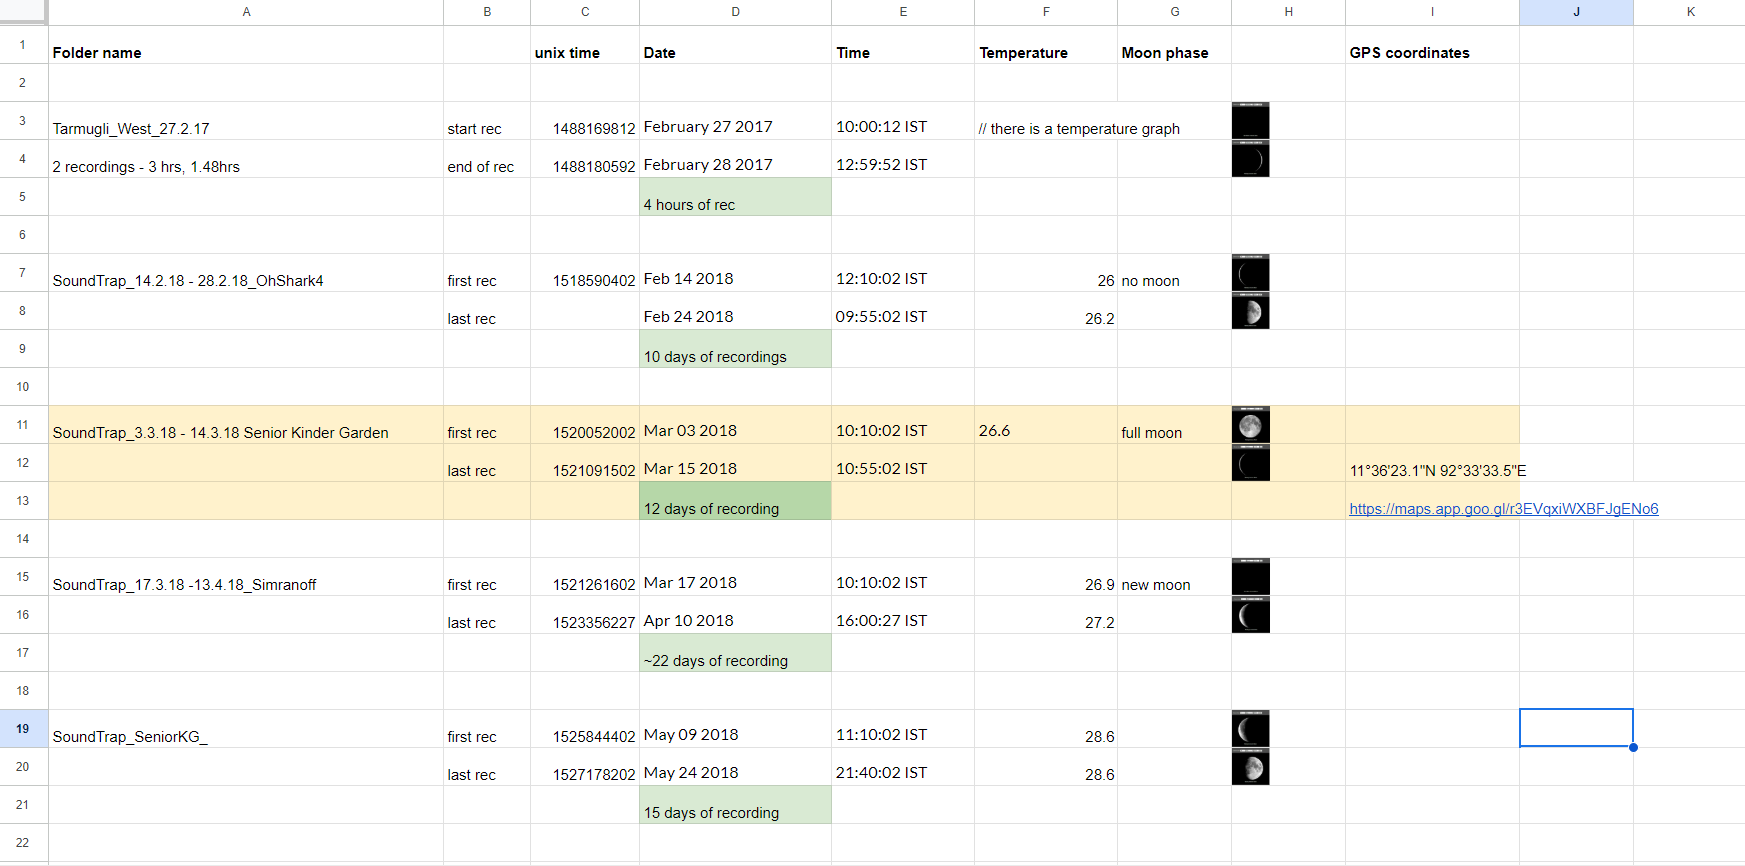Click row 11 header to select row
Image resolution: width=1745 pixels, height=866 pixels.
click(x=23, y=425)
